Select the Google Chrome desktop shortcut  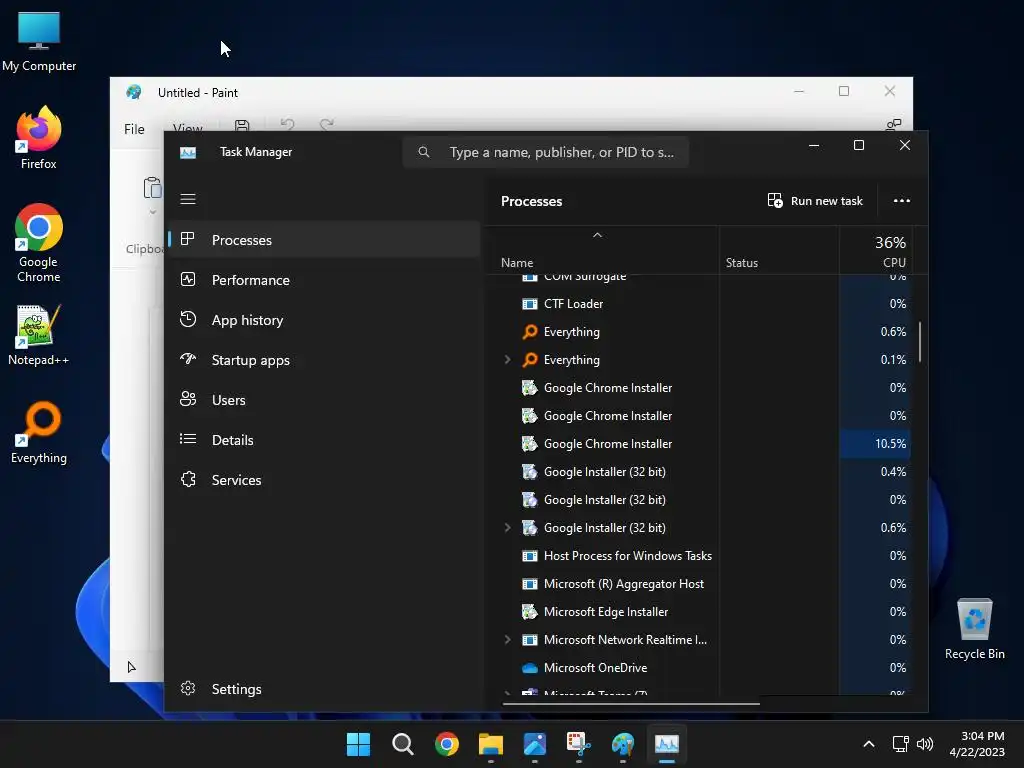click(39, 243)
